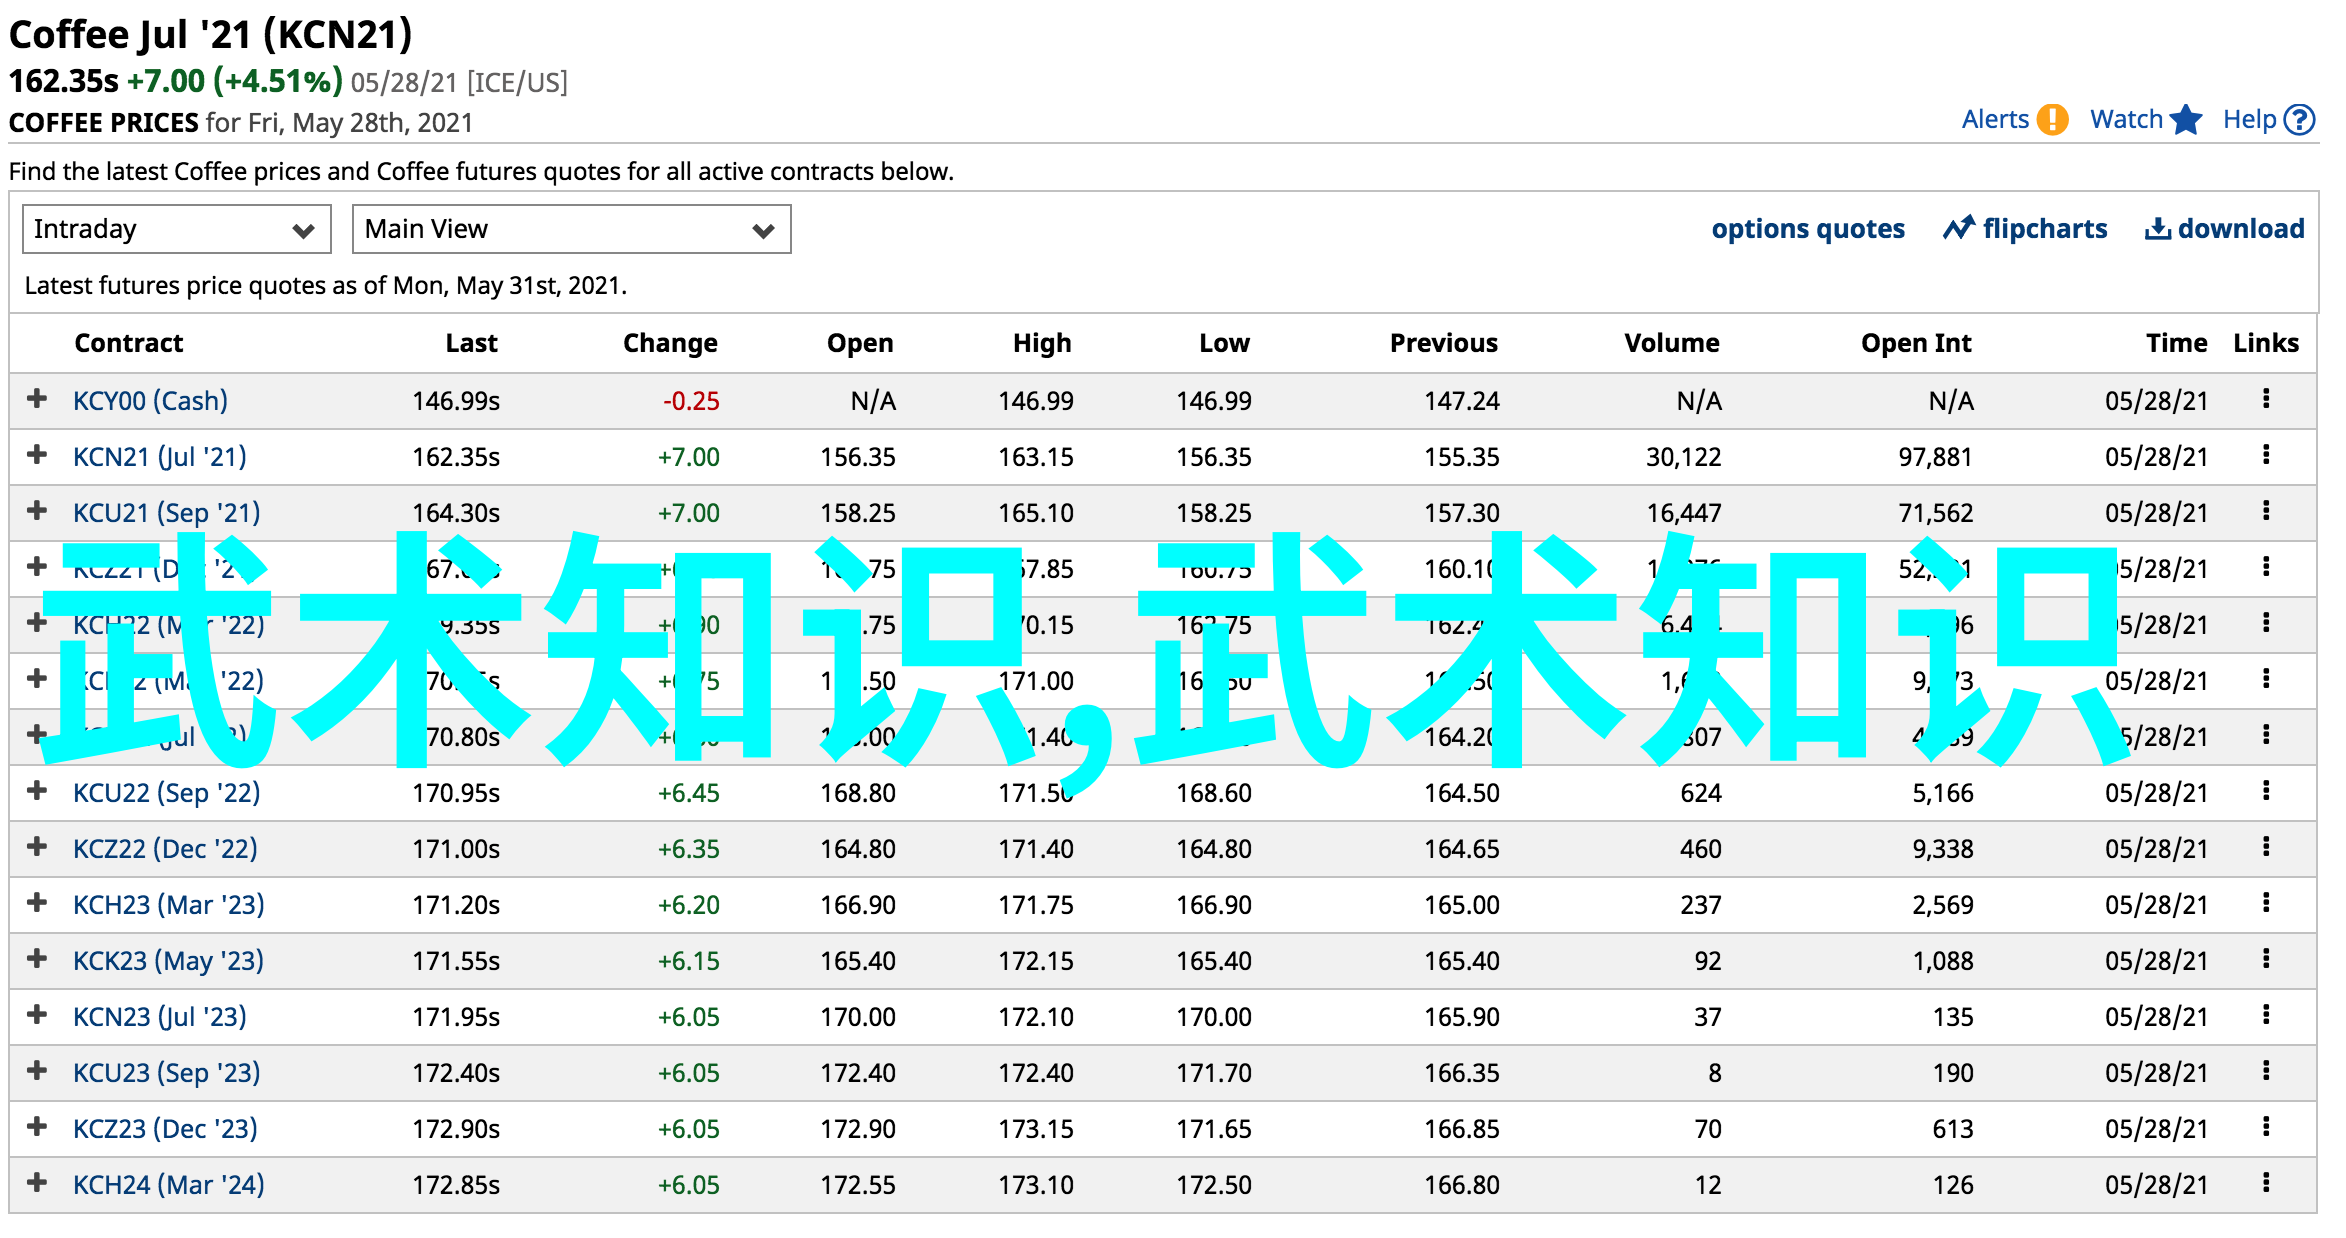Click the Watch link
Image resolution: width=2346 pixels, height=1238 pixels.
pos(2126,120)
